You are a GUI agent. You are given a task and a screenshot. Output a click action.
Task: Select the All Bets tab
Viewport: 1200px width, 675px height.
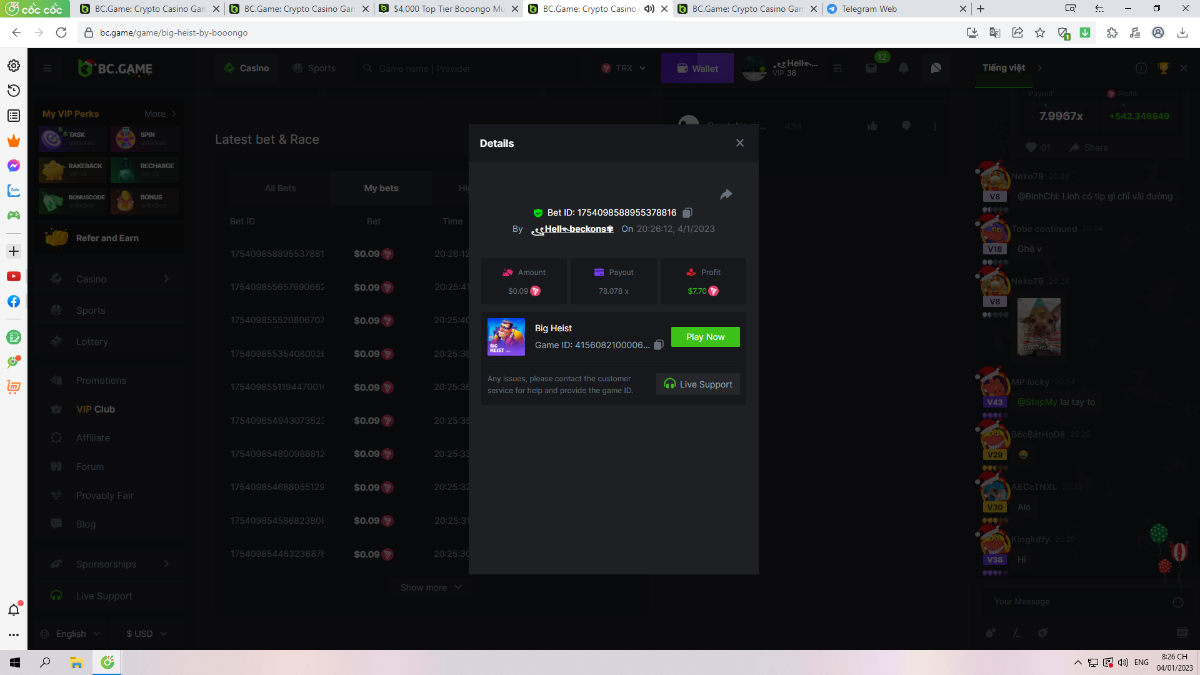[x=280, y=188]
